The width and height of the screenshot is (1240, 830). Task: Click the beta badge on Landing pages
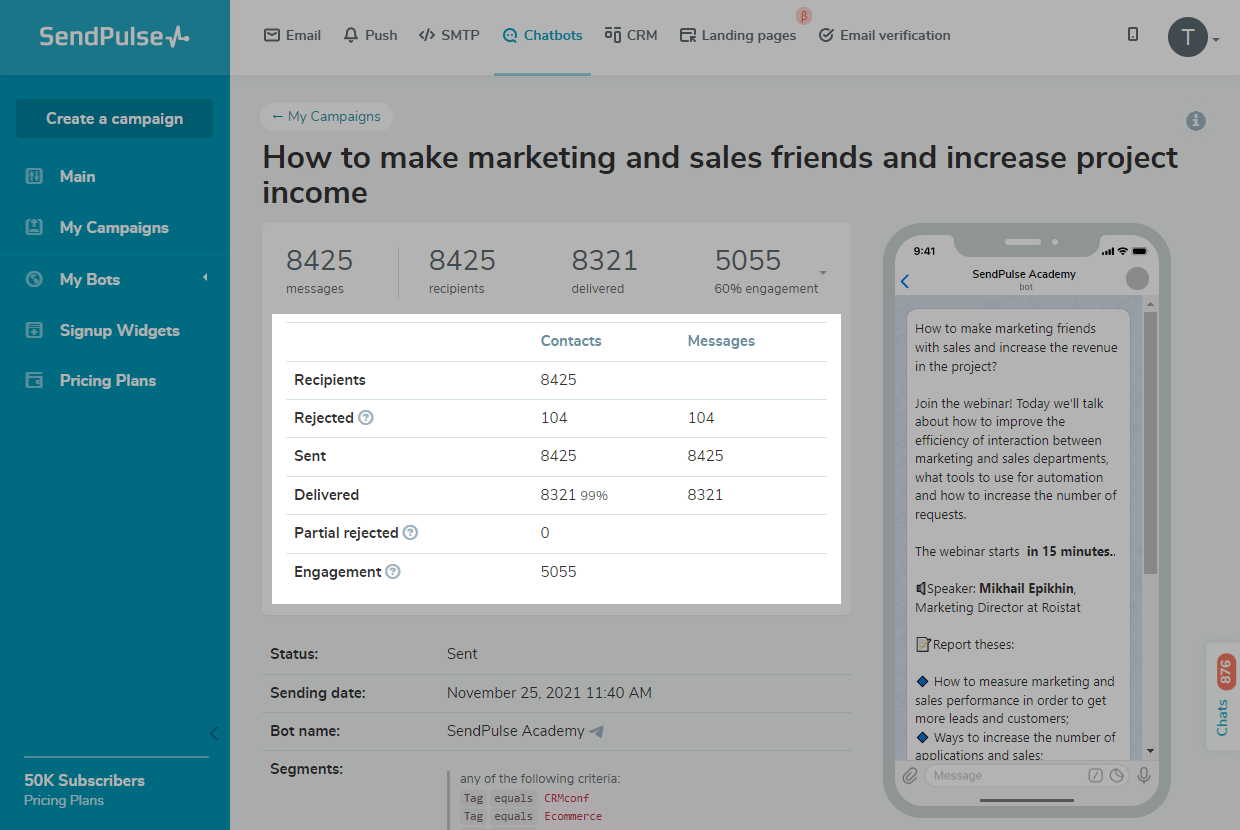tap(803, 16)
